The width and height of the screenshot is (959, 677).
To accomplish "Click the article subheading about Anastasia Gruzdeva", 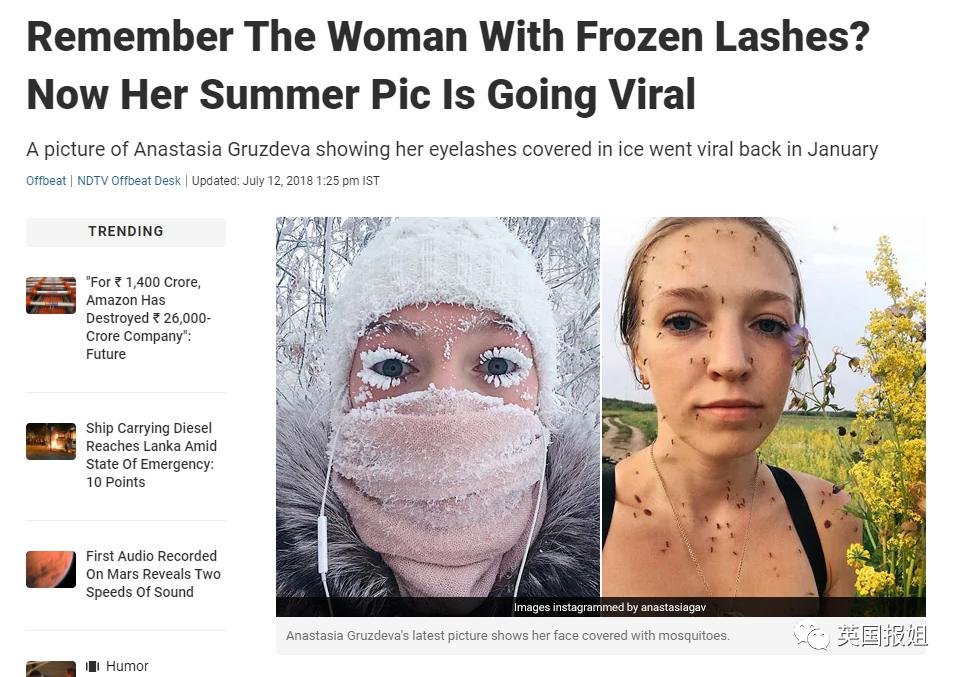I will pyautogui.click(x=452, y=149).
